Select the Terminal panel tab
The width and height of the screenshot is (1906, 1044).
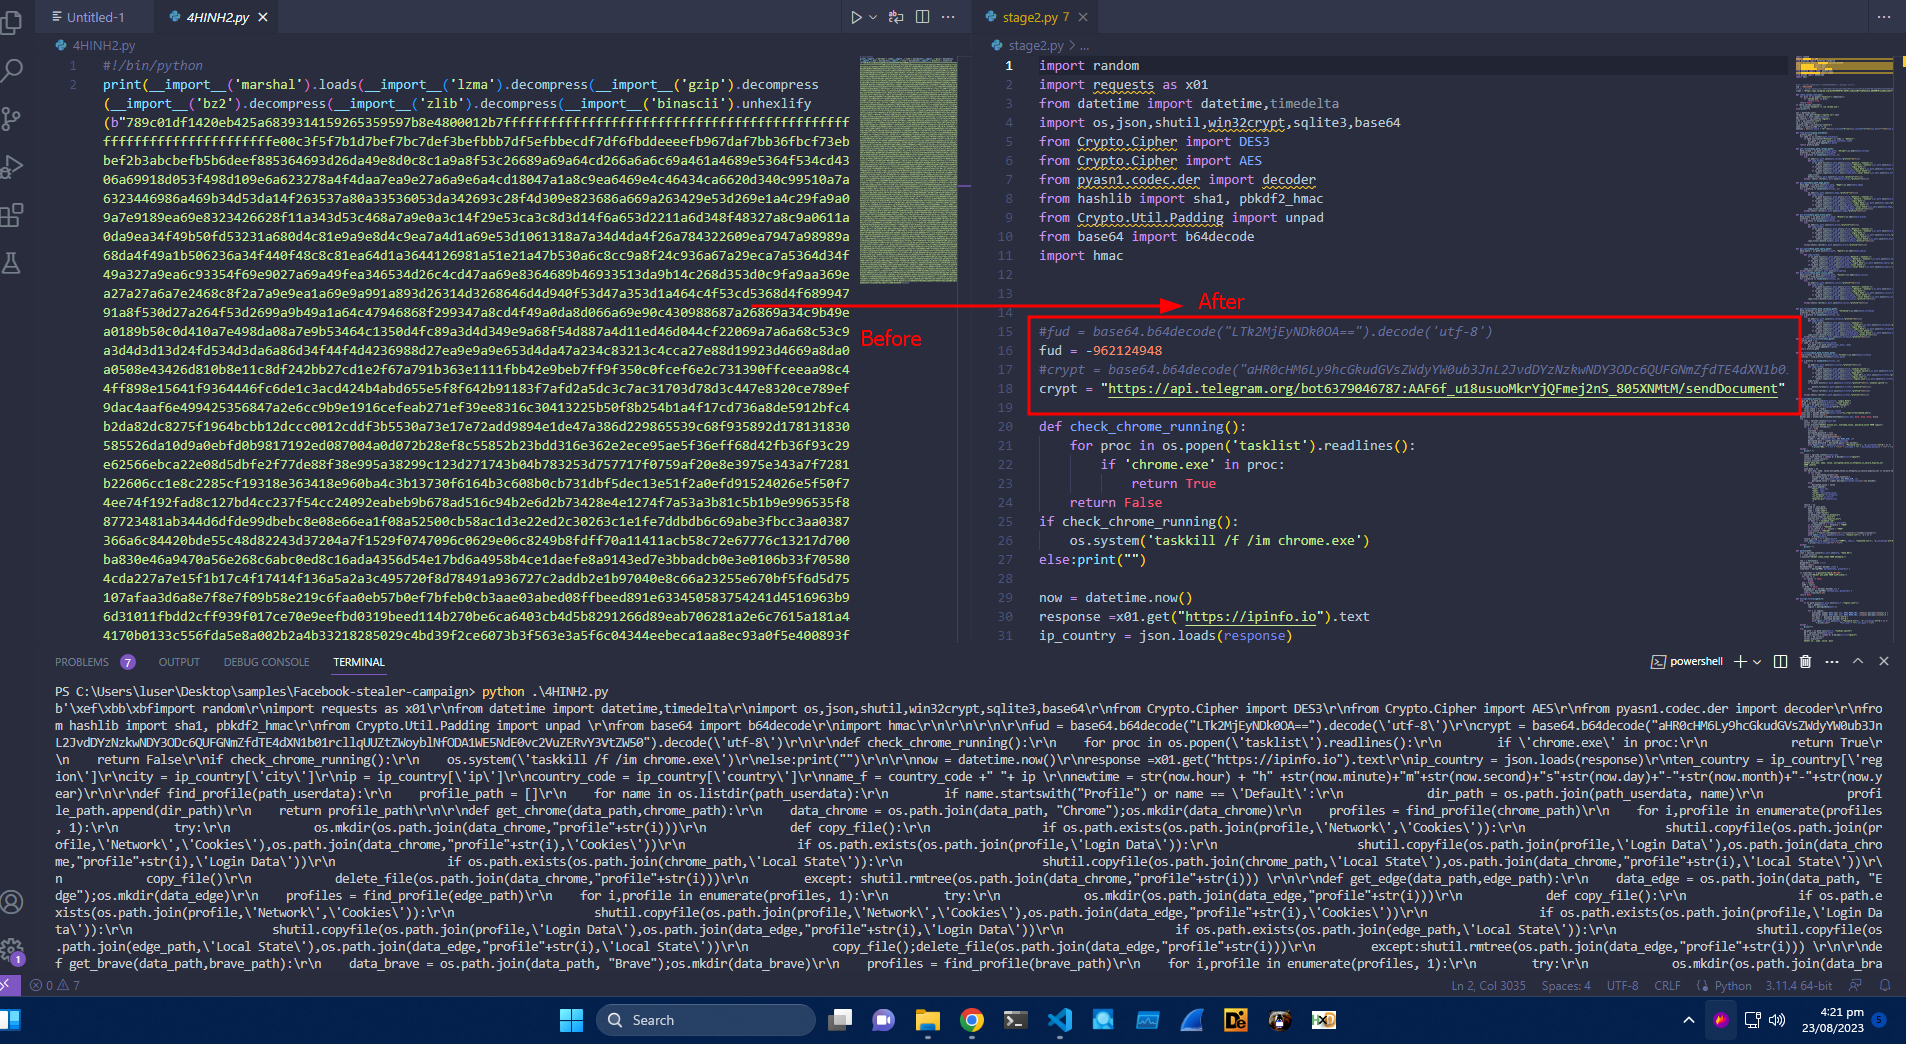pos(359,662)
